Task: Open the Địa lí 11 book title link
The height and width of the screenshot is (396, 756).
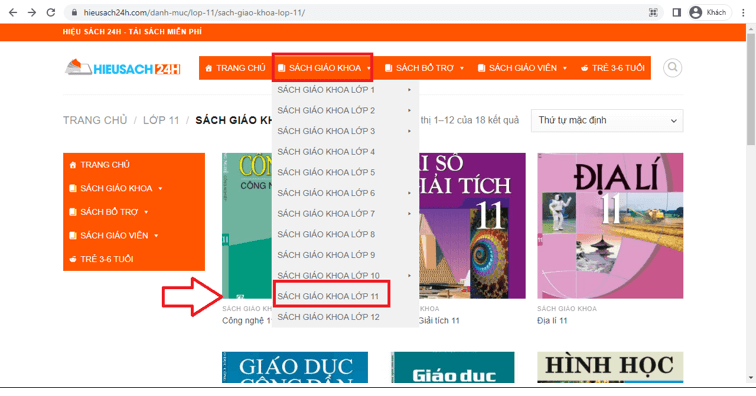Action: pyautogui.click(x=552, y=320)
